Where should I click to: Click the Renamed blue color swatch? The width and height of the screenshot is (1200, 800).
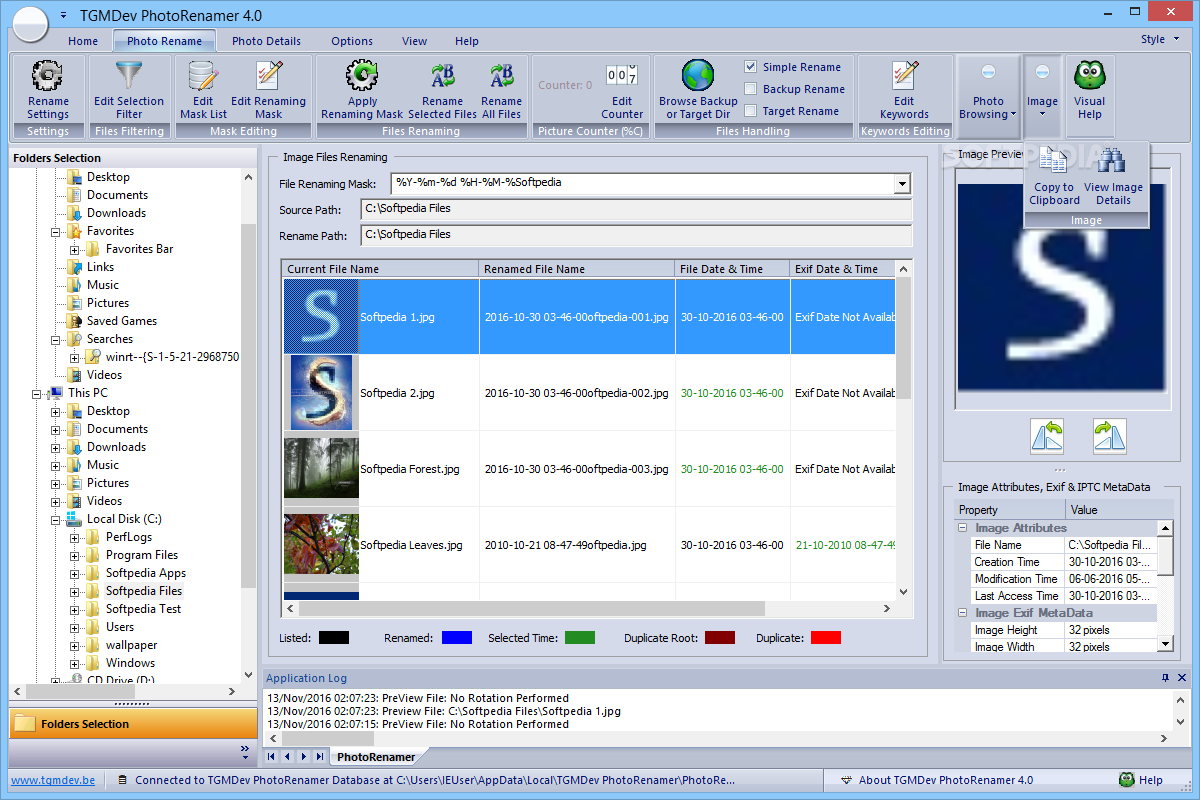(456, 638)
